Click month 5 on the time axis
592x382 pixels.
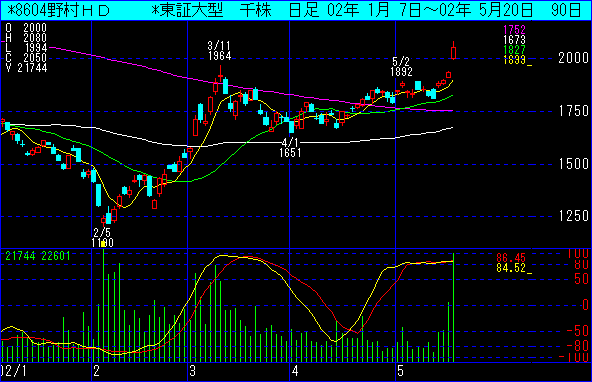[401, 371]
